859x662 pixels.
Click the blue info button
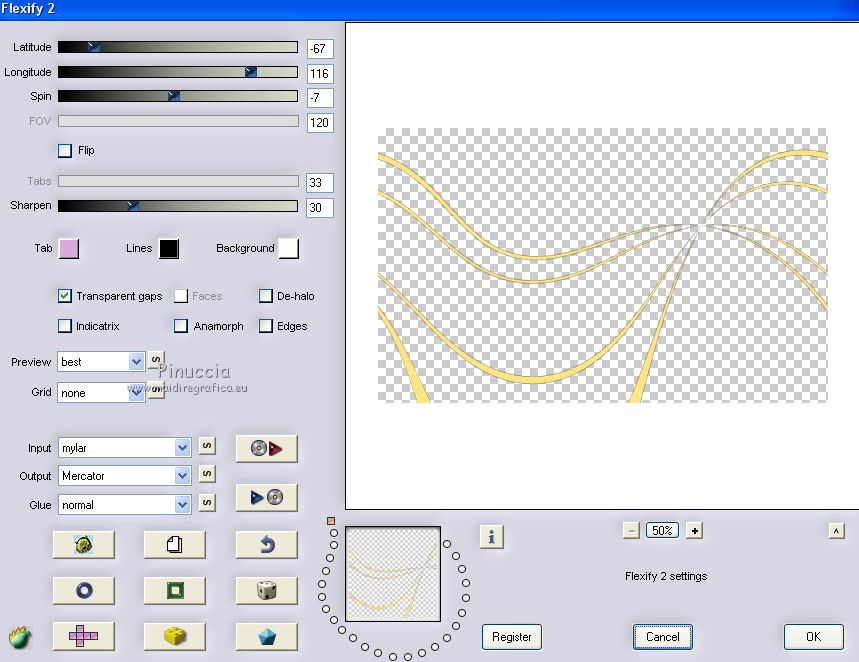491,537
